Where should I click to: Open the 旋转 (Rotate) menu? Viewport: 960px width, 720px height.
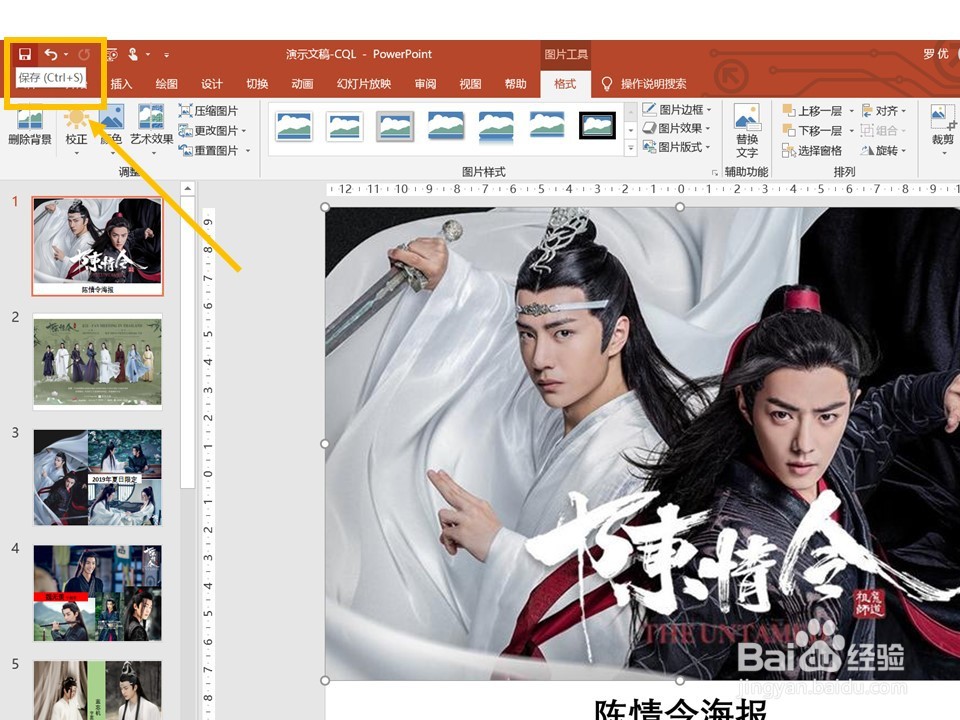tap(884, 150)
